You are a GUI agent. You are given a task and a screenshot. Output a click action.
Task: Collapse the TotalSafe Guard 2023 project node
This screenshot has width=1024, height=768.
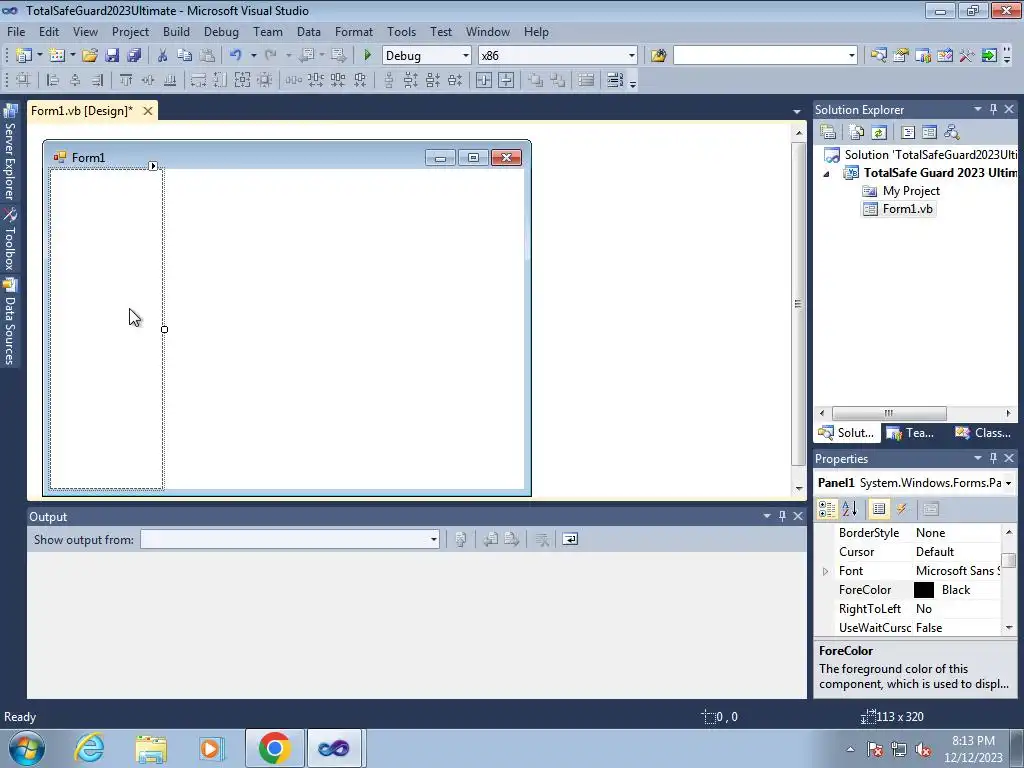point(827,174)
